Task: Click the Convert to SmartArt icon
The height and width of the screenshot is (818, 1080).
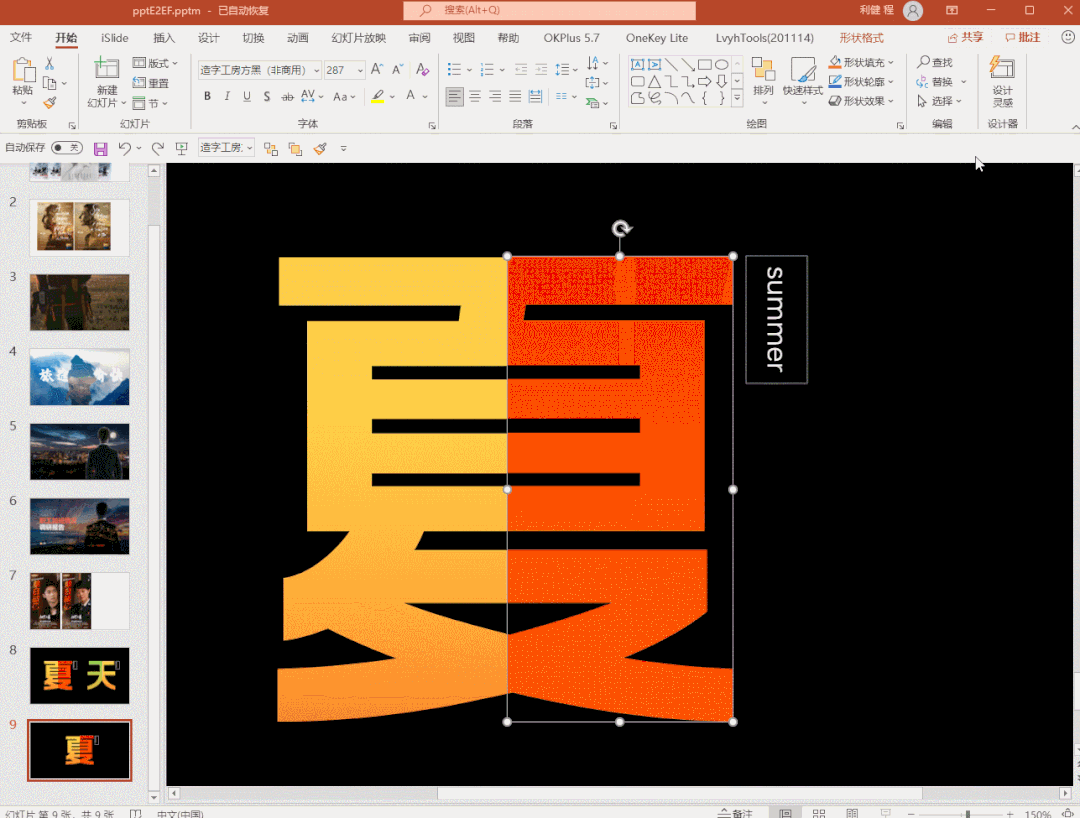Action: (x=592, y=103)
